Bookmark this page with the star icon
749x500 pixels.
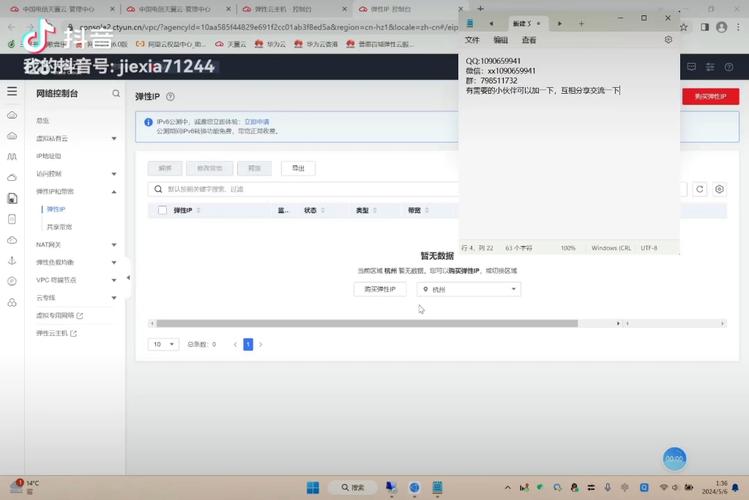tap(684, 27)
